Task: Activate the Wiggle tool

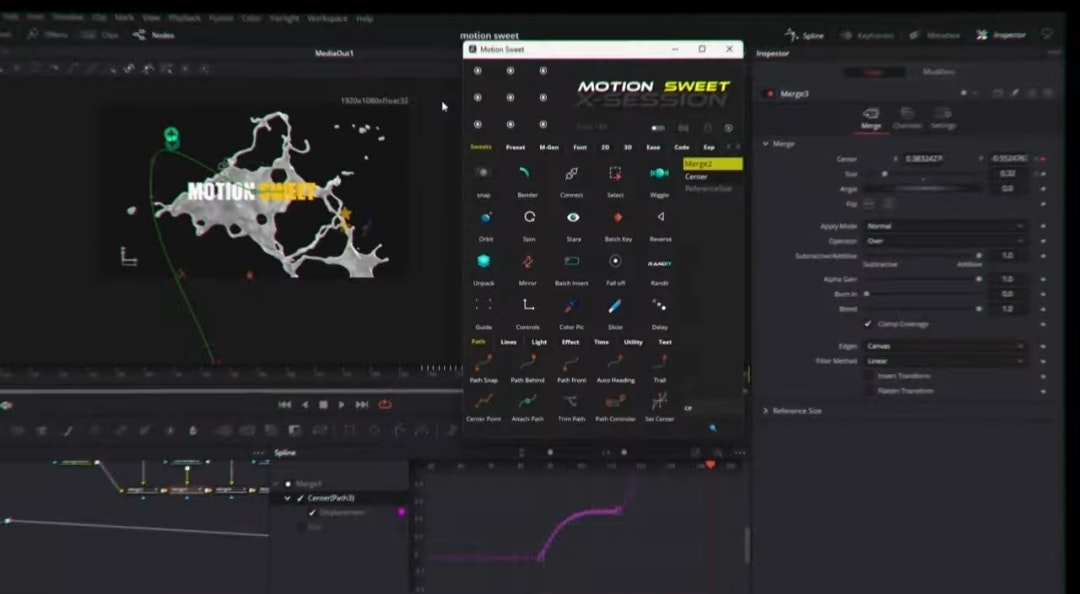Action: pos(659,173)
